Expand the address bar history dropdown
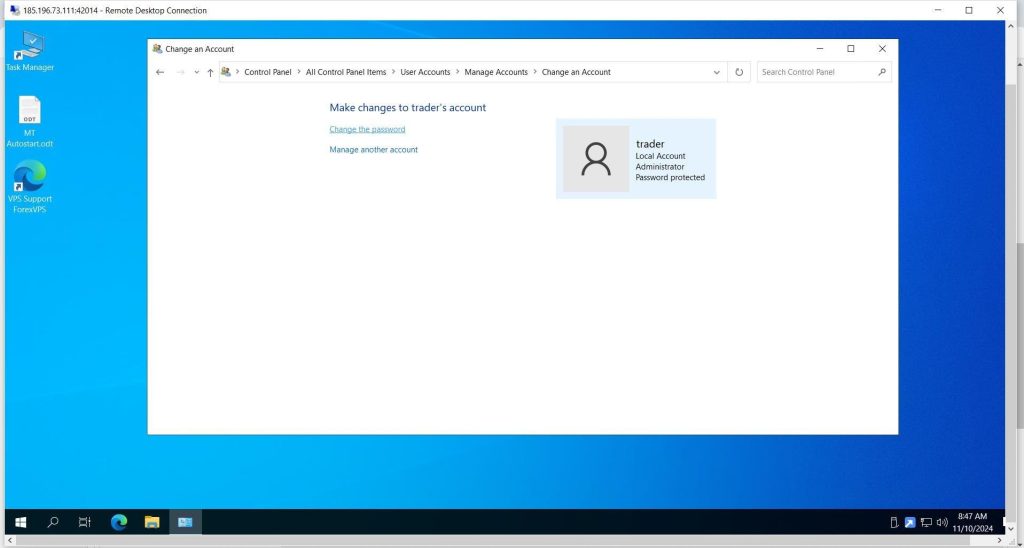Viewport: 1024px width, 548px height. click(716, 73)
